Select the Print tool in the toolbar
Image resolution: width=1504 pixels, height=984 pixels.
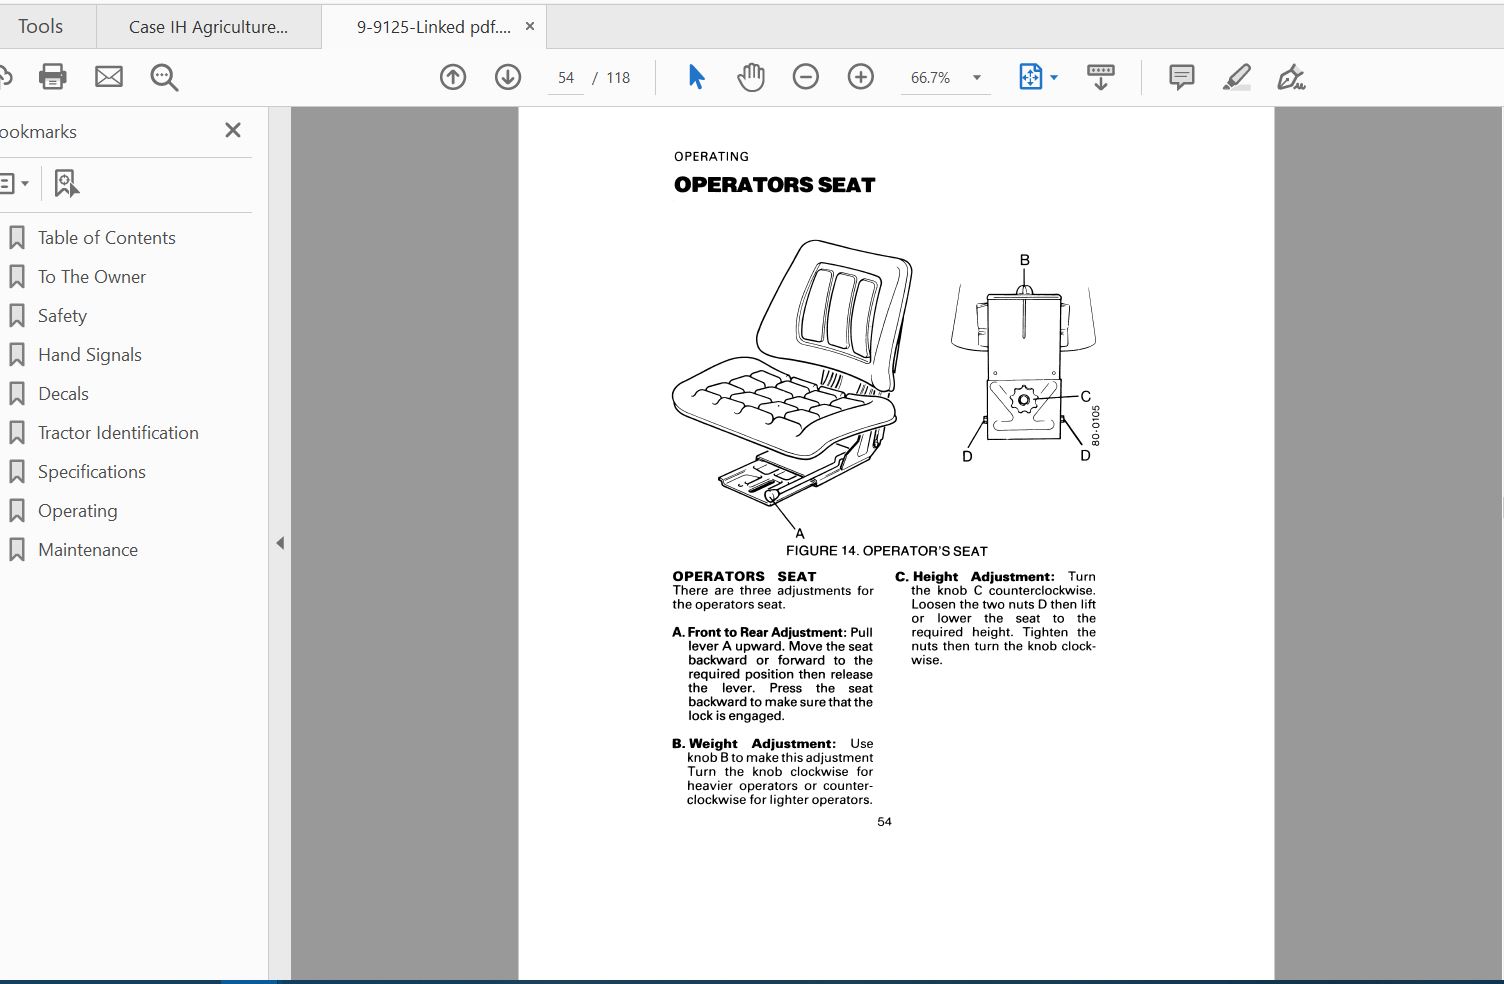(x=52, y=76)
